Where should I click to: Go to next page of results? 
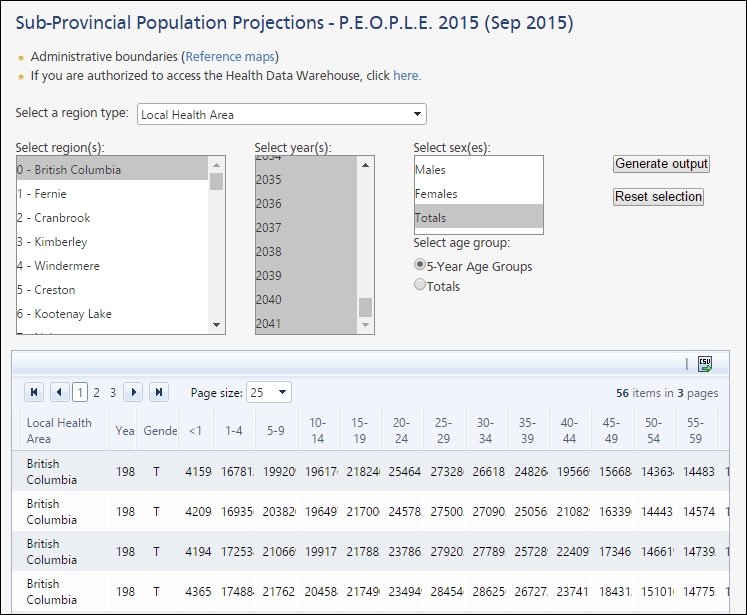click(133, 392)
